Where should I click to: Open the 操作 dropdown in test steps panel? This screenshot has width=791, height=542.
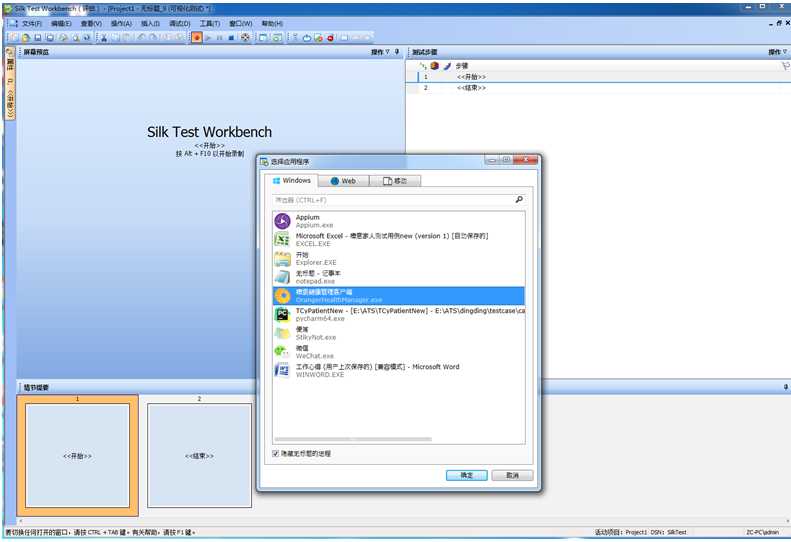tap(778, 52)
